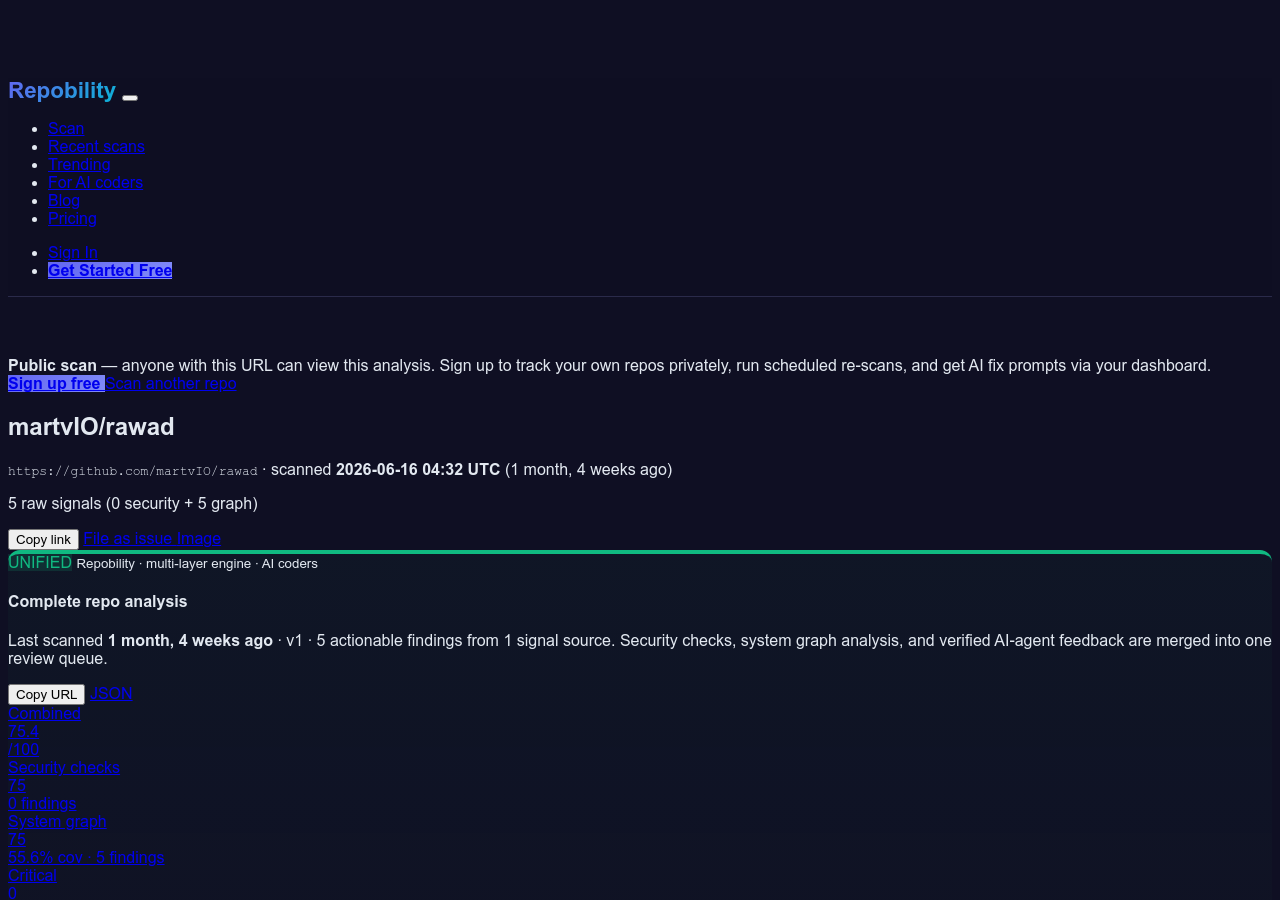Click the Sign In link
This screenshot has height=900, width=1280.
coord(73,252)
